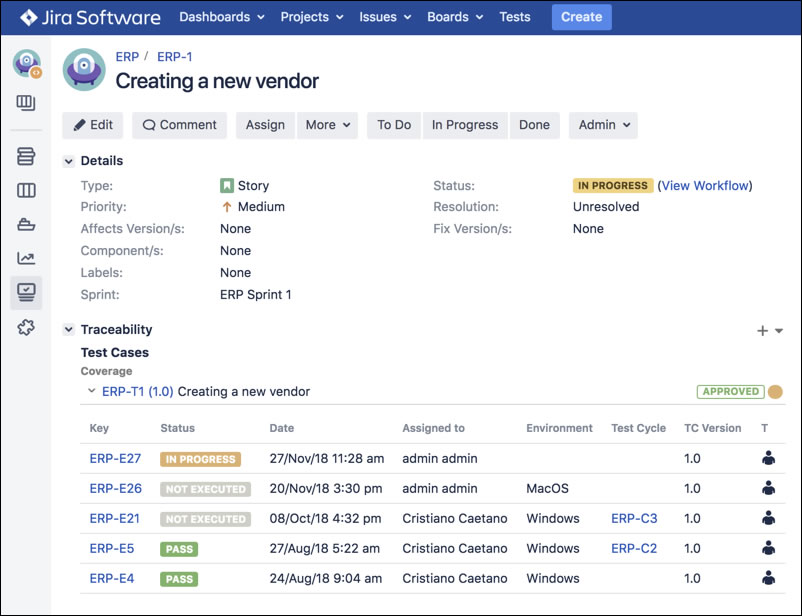Collapse the Traceability section
The height and width of the screenshot is (616, 802).
pyautogui.click(x=69, y=330)
